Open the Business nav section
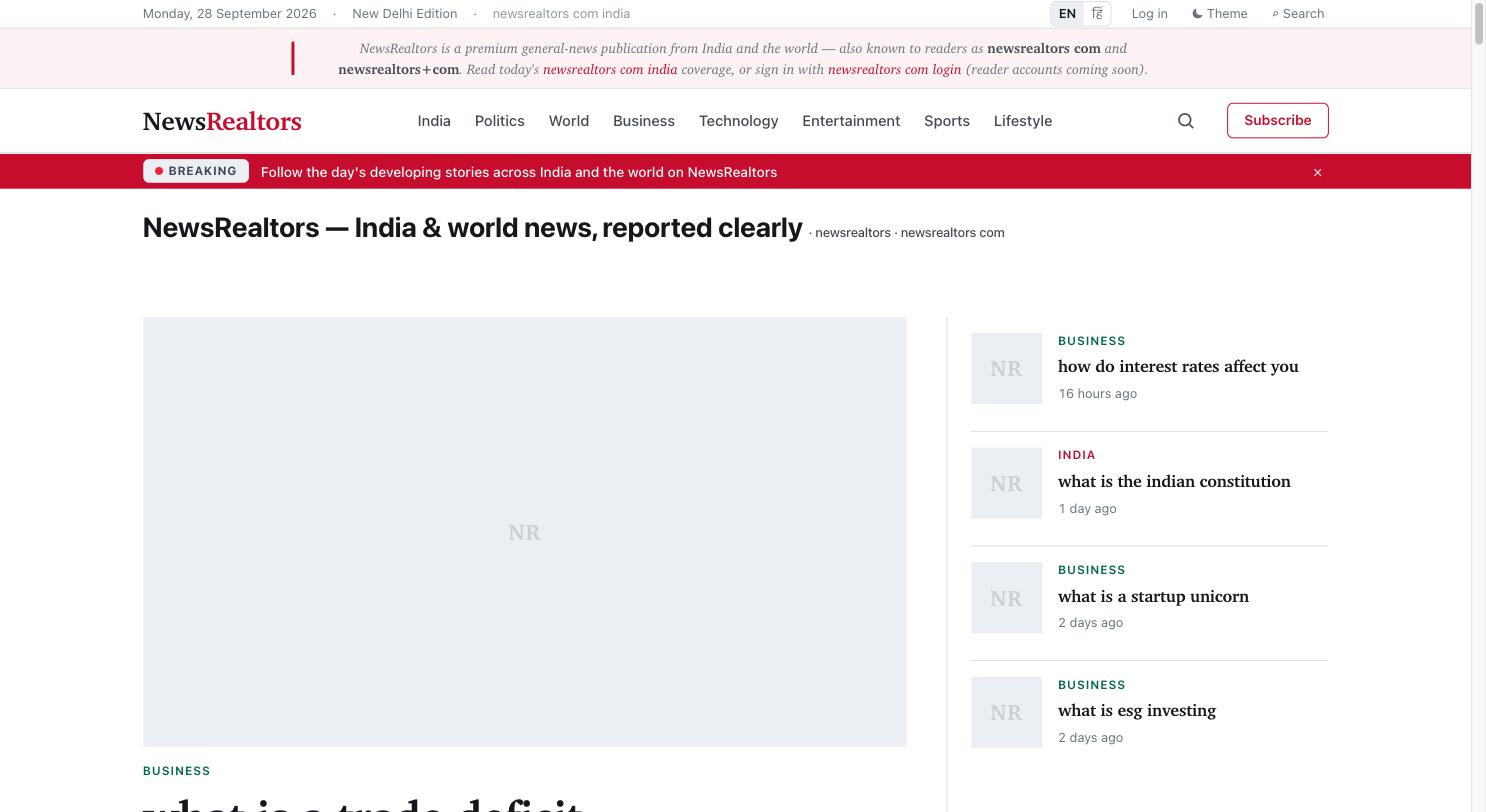The height and width of the screenshot is (812, 1486). pos(644,121)
